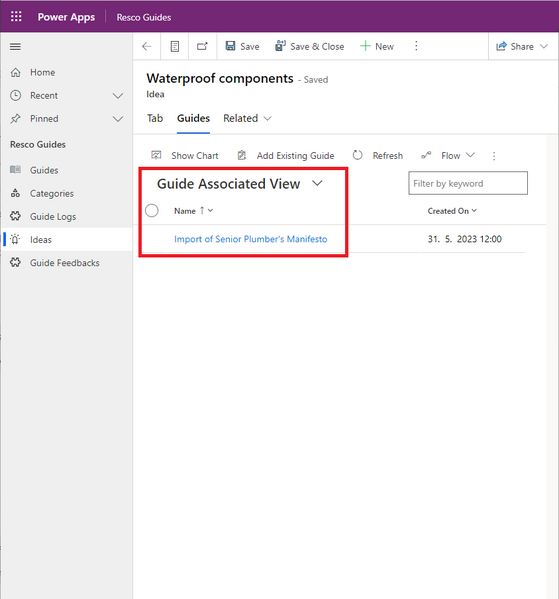Click Power Apps in header

pos(66,17)
